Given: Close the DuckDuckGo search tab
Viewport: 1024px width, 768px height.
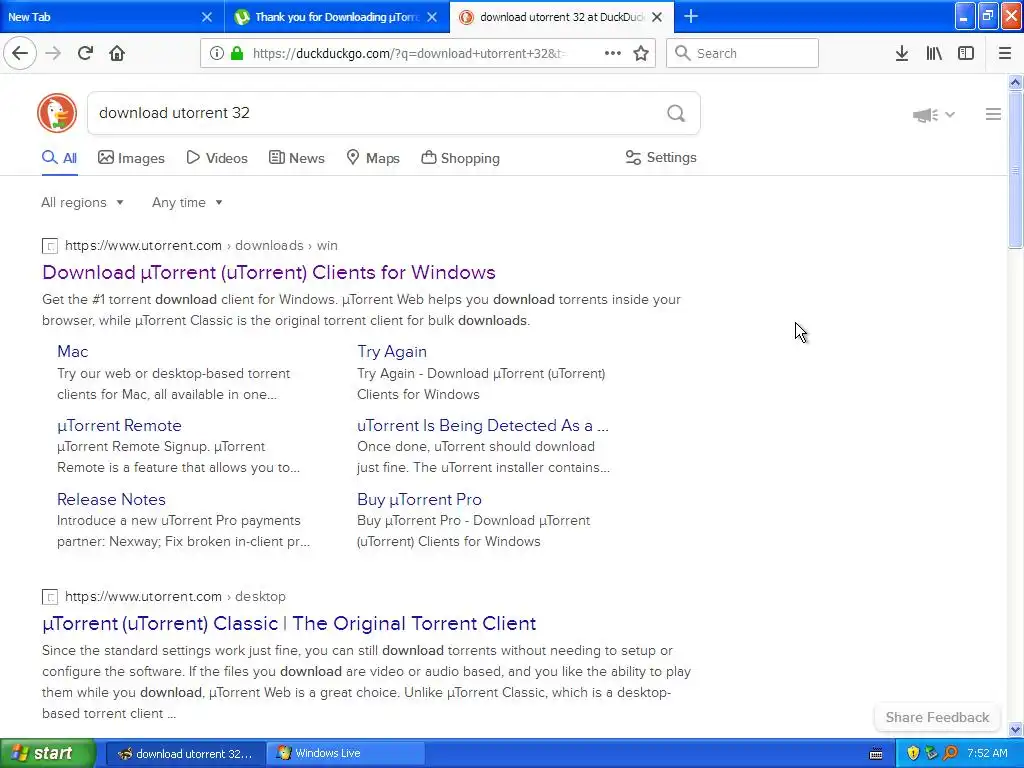Looking at the screenshot, I should coord(658,17).
